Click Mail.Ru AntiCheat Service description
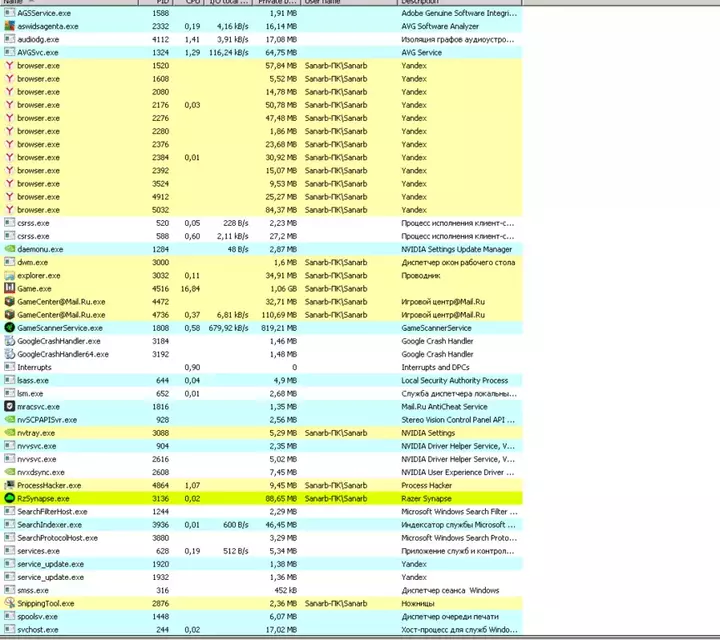The width and height of the screenshot is (720, 640). [x=444, y=407]
